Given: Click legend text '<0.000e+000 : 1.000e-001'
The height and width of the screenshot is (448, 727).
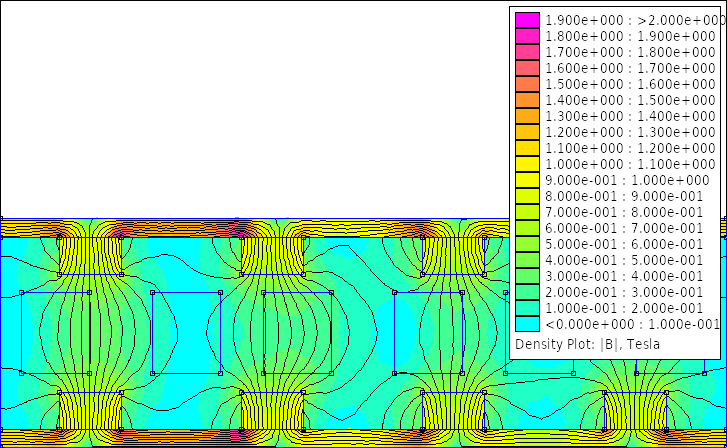Looking at the screenshot, I should click(x=632, y=324).
